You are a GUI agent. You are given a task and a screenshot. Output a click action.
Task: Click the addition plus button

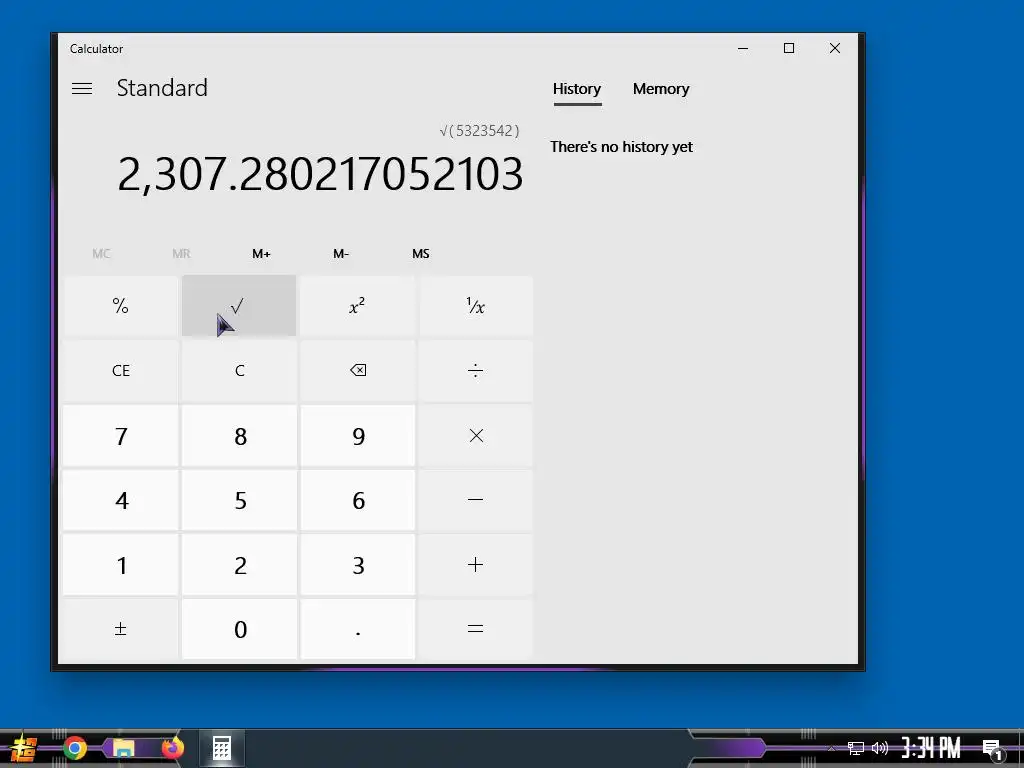pos(475,565)
